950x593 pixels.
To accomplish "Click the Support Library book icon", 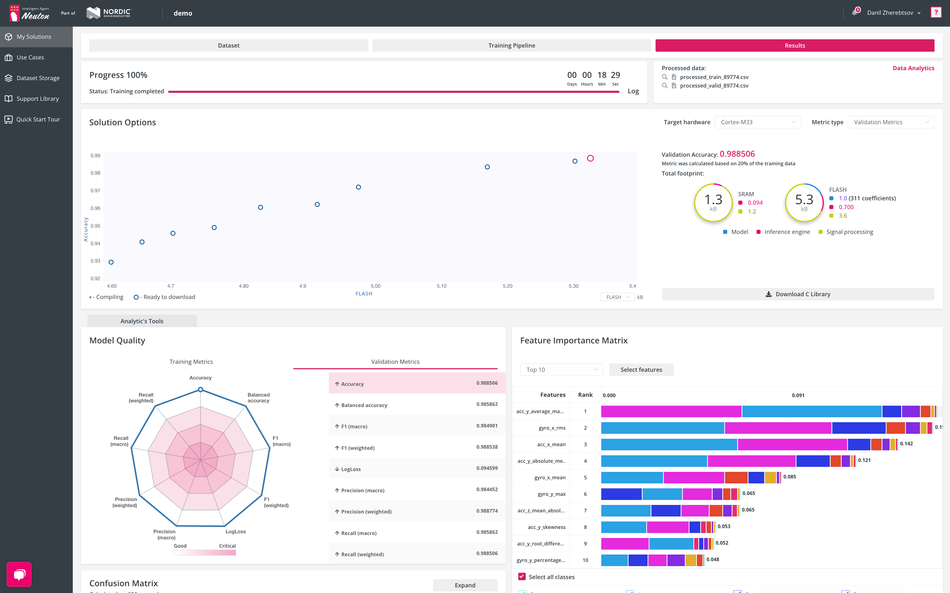I will click(9, 99).
